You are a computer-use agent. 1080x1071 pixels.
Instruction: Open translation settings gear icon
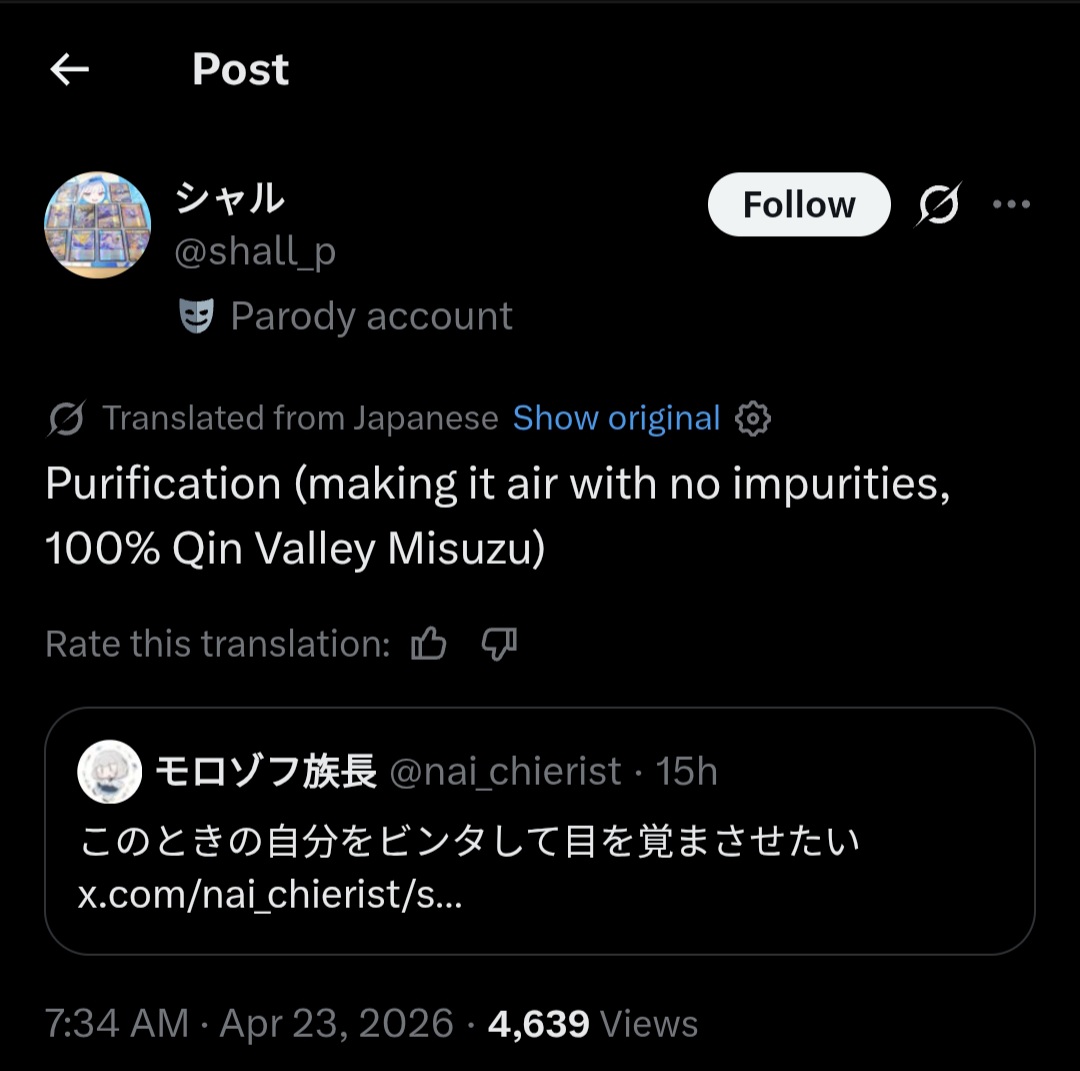(x=753, y=419)
